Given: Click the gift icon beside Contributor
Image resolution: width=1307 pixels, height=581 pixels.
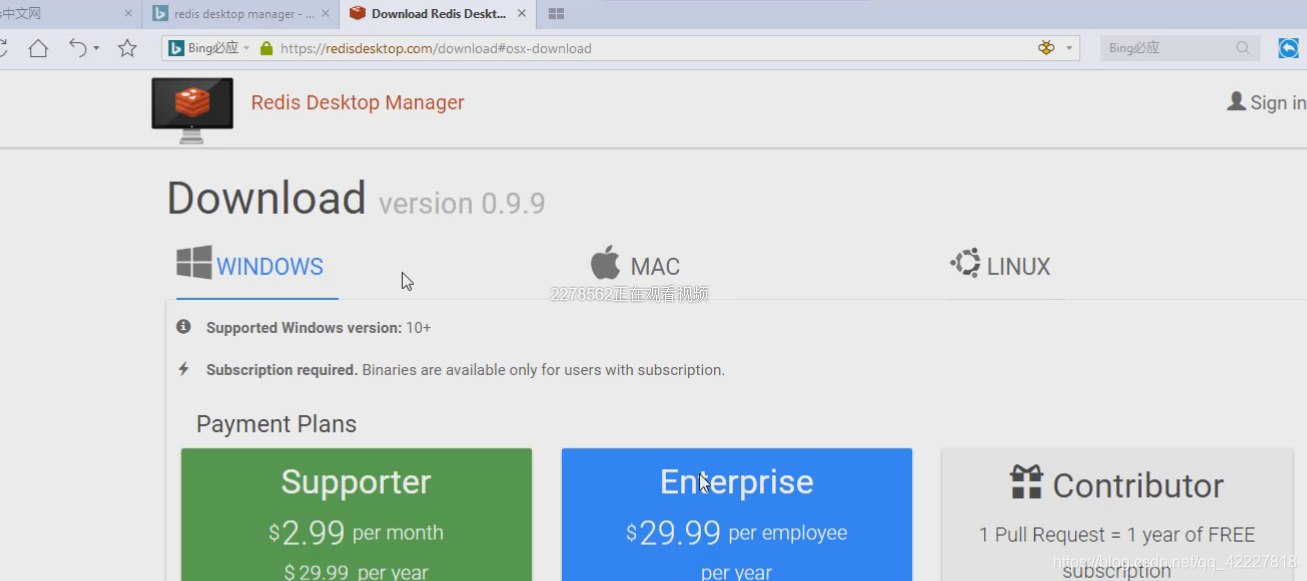Looking at the screenshot, I should pyautogui.click(x=1026, y=483).
